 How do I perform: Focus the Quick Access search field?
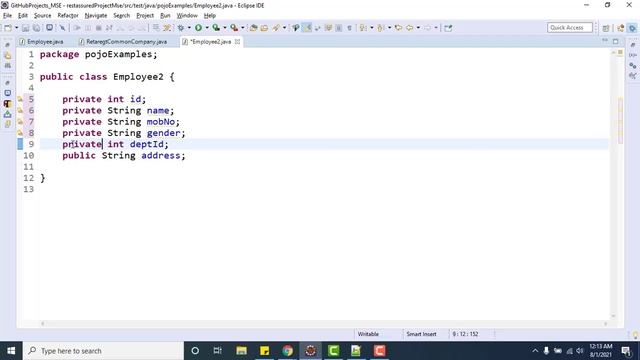tap(570, 28)
